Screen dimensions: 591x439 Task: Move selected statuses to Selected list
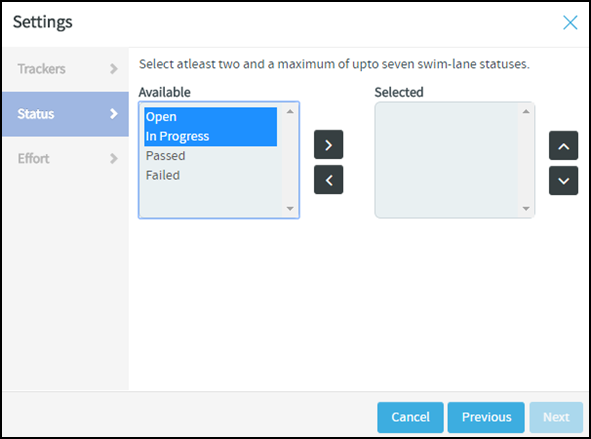click(x=328, y=145)
